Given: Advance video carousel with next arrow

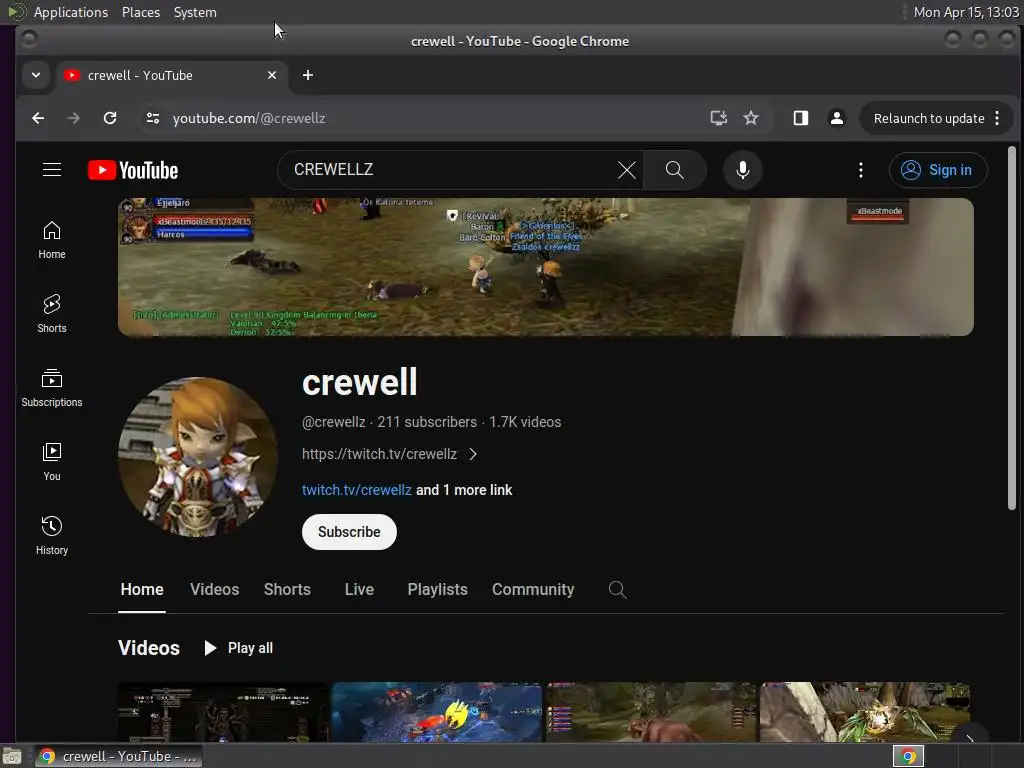Looking at the screenshot, I should (x=970, y=737).
